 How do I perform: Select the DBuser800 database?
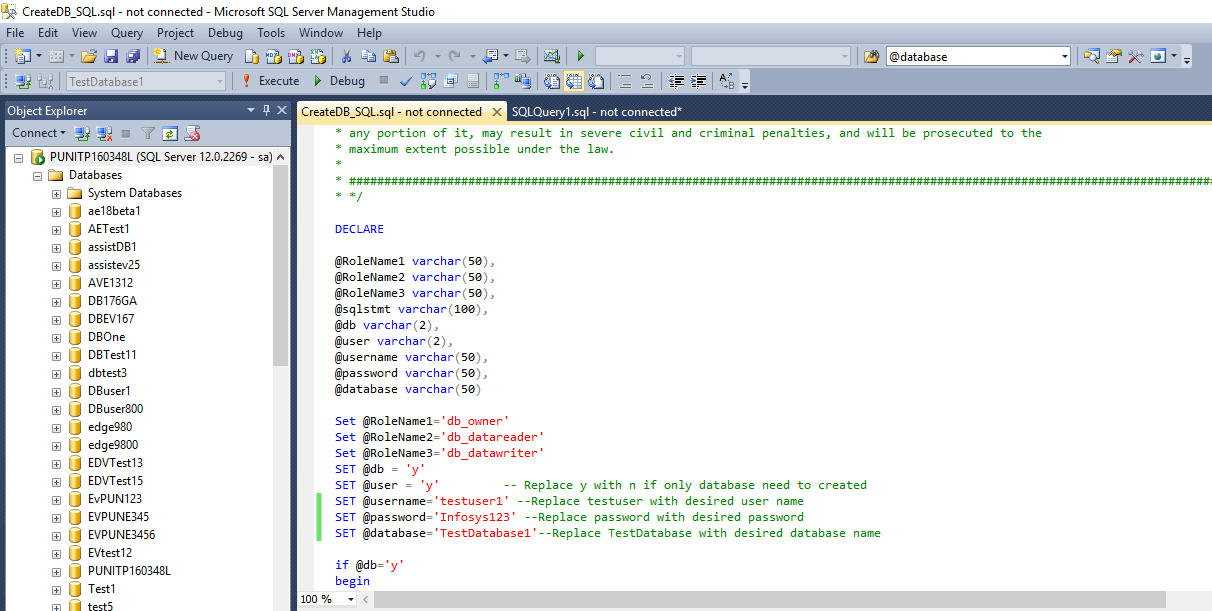(x=115, y=409)
